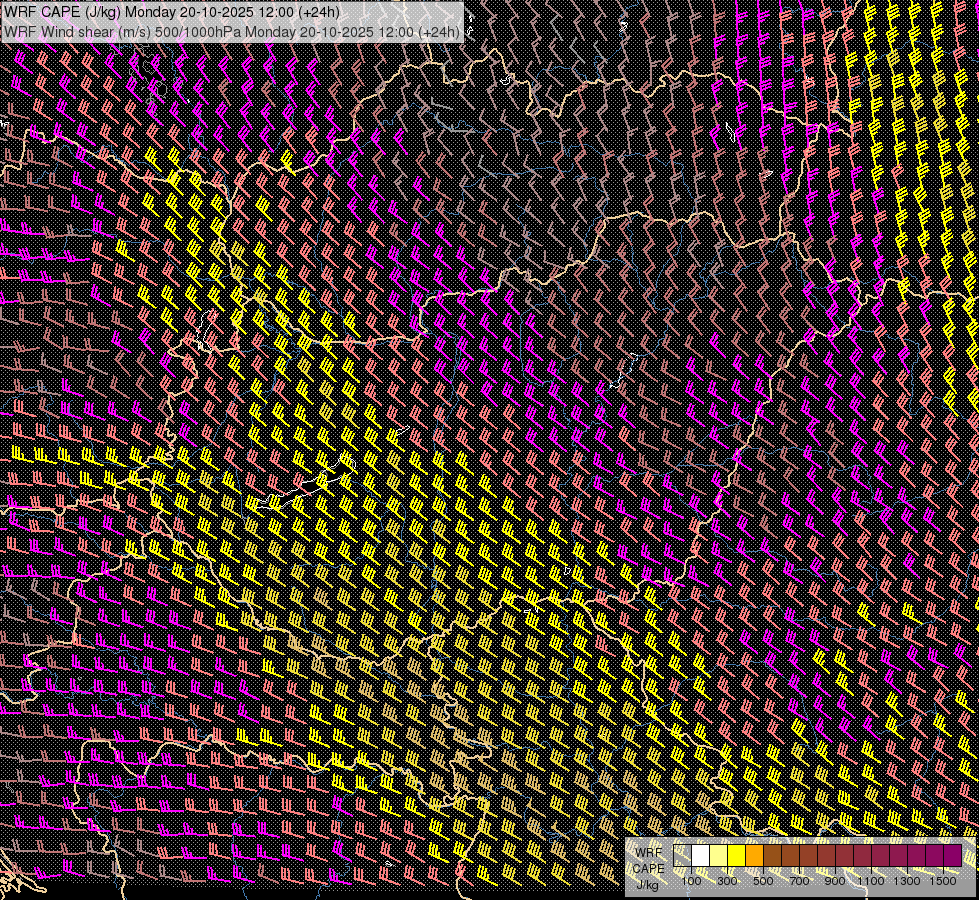Click the 1500 label on the legend
The image size is (979, 900).
click(x=943, y=881)
